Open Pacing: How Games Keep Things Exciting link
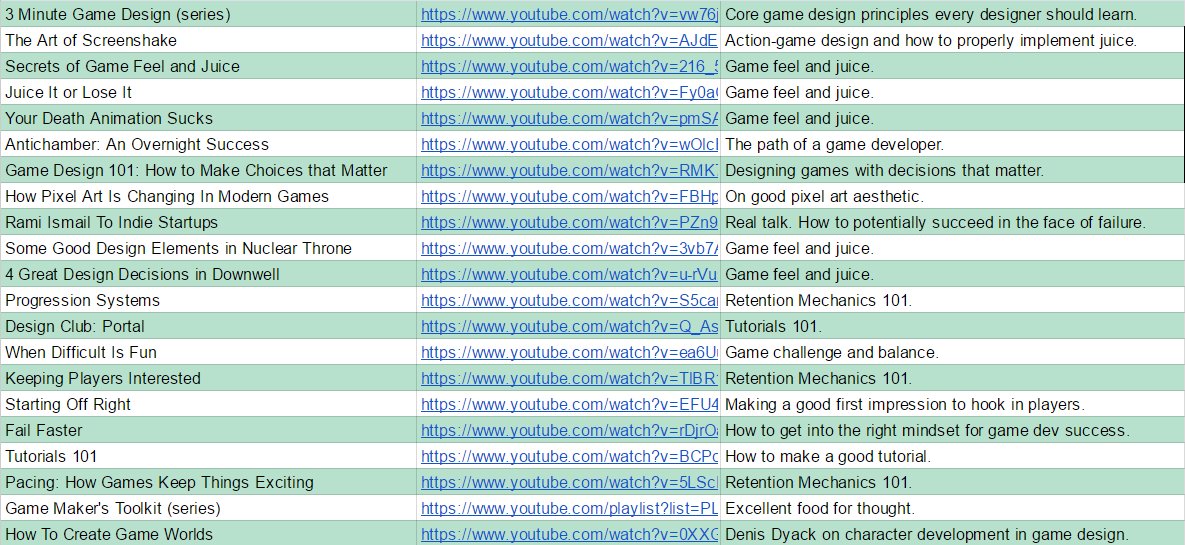The height and width of the screenshot is (545, 1185). (x=569, y=482)
